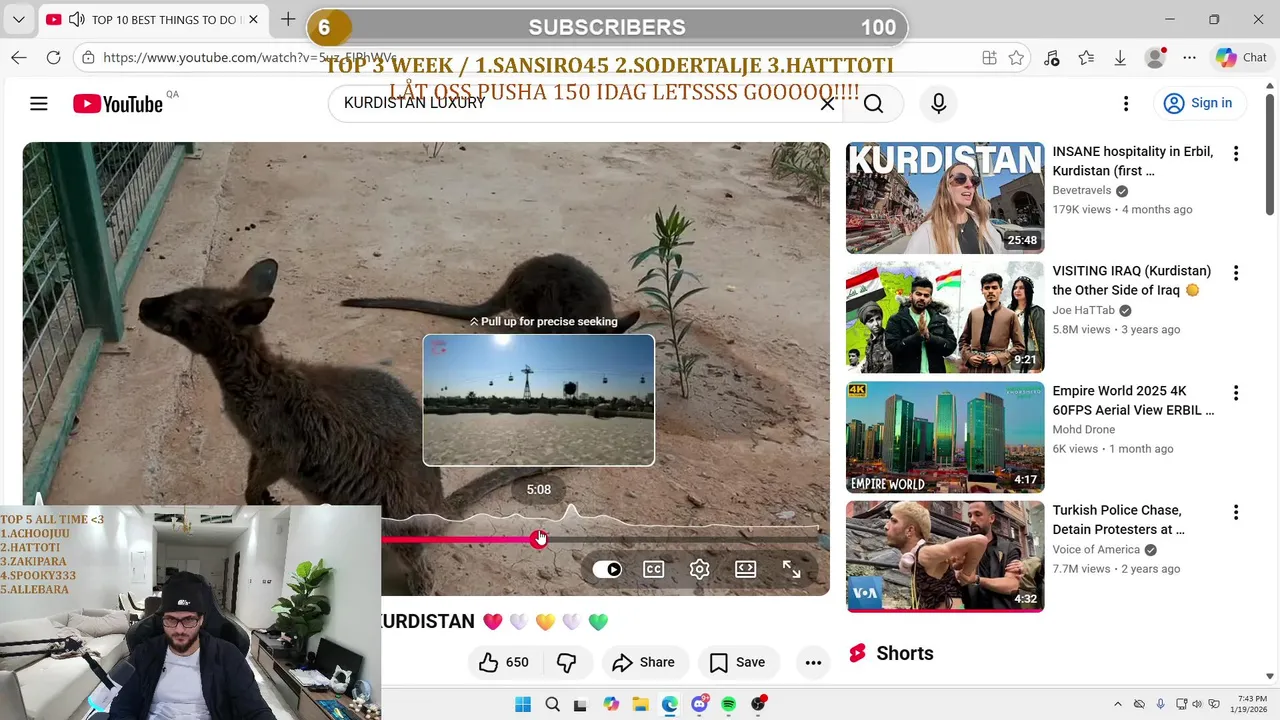This screenshot has width=1280, height=720.
Task: Toggle autoplay switch in player
Action: pos(607,569)
